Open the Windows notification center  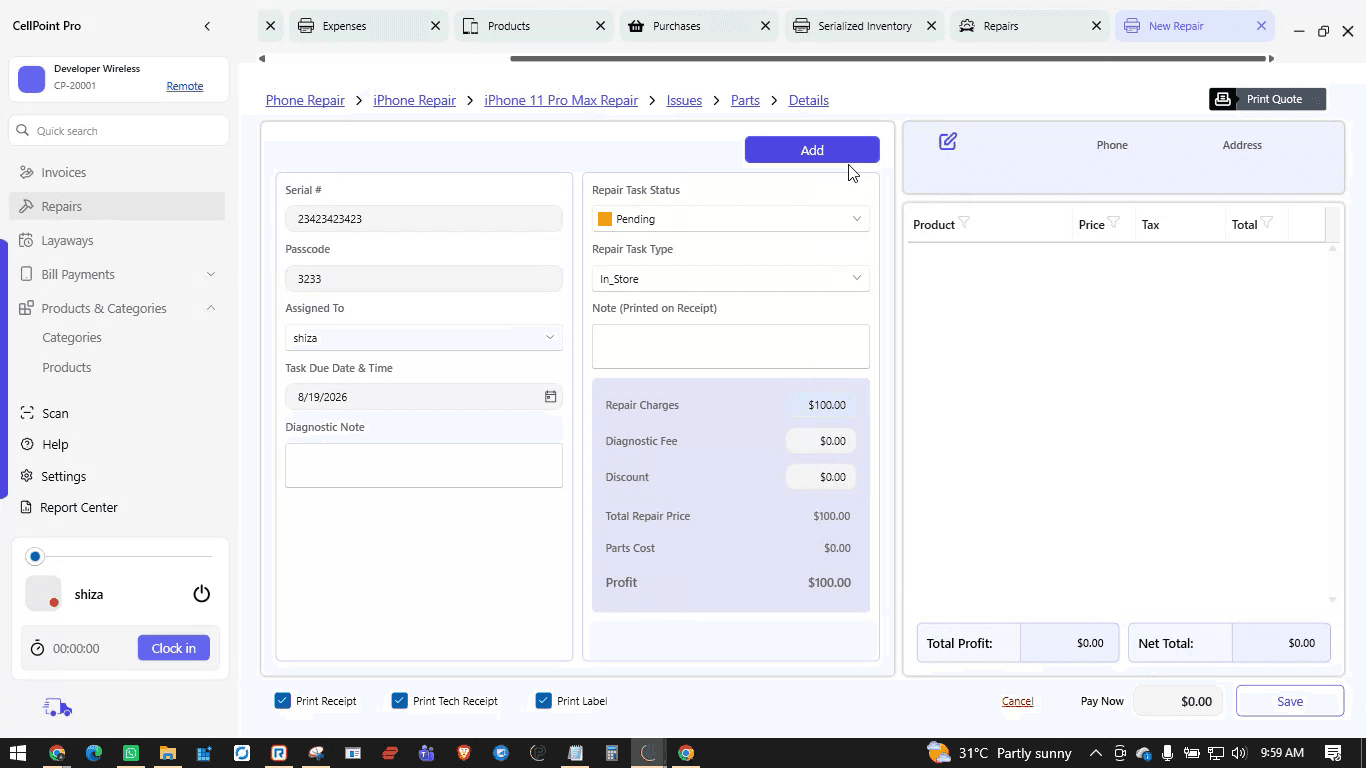click(1333, 753)
